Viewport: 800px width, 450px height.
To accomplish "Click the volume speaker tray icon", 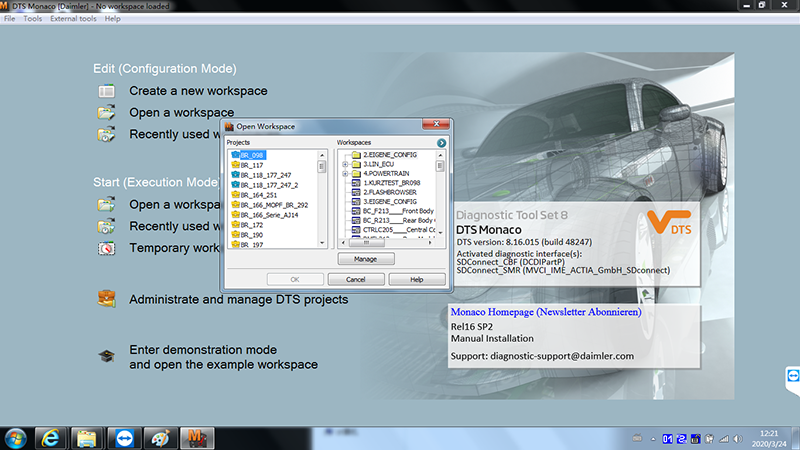I will point(738,439).
